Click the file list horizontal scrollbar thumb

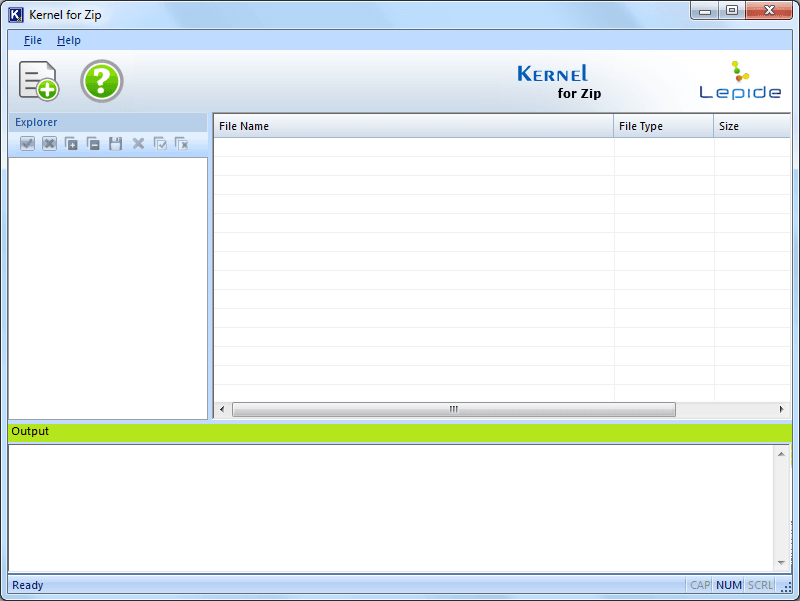(x=454, y=409)
